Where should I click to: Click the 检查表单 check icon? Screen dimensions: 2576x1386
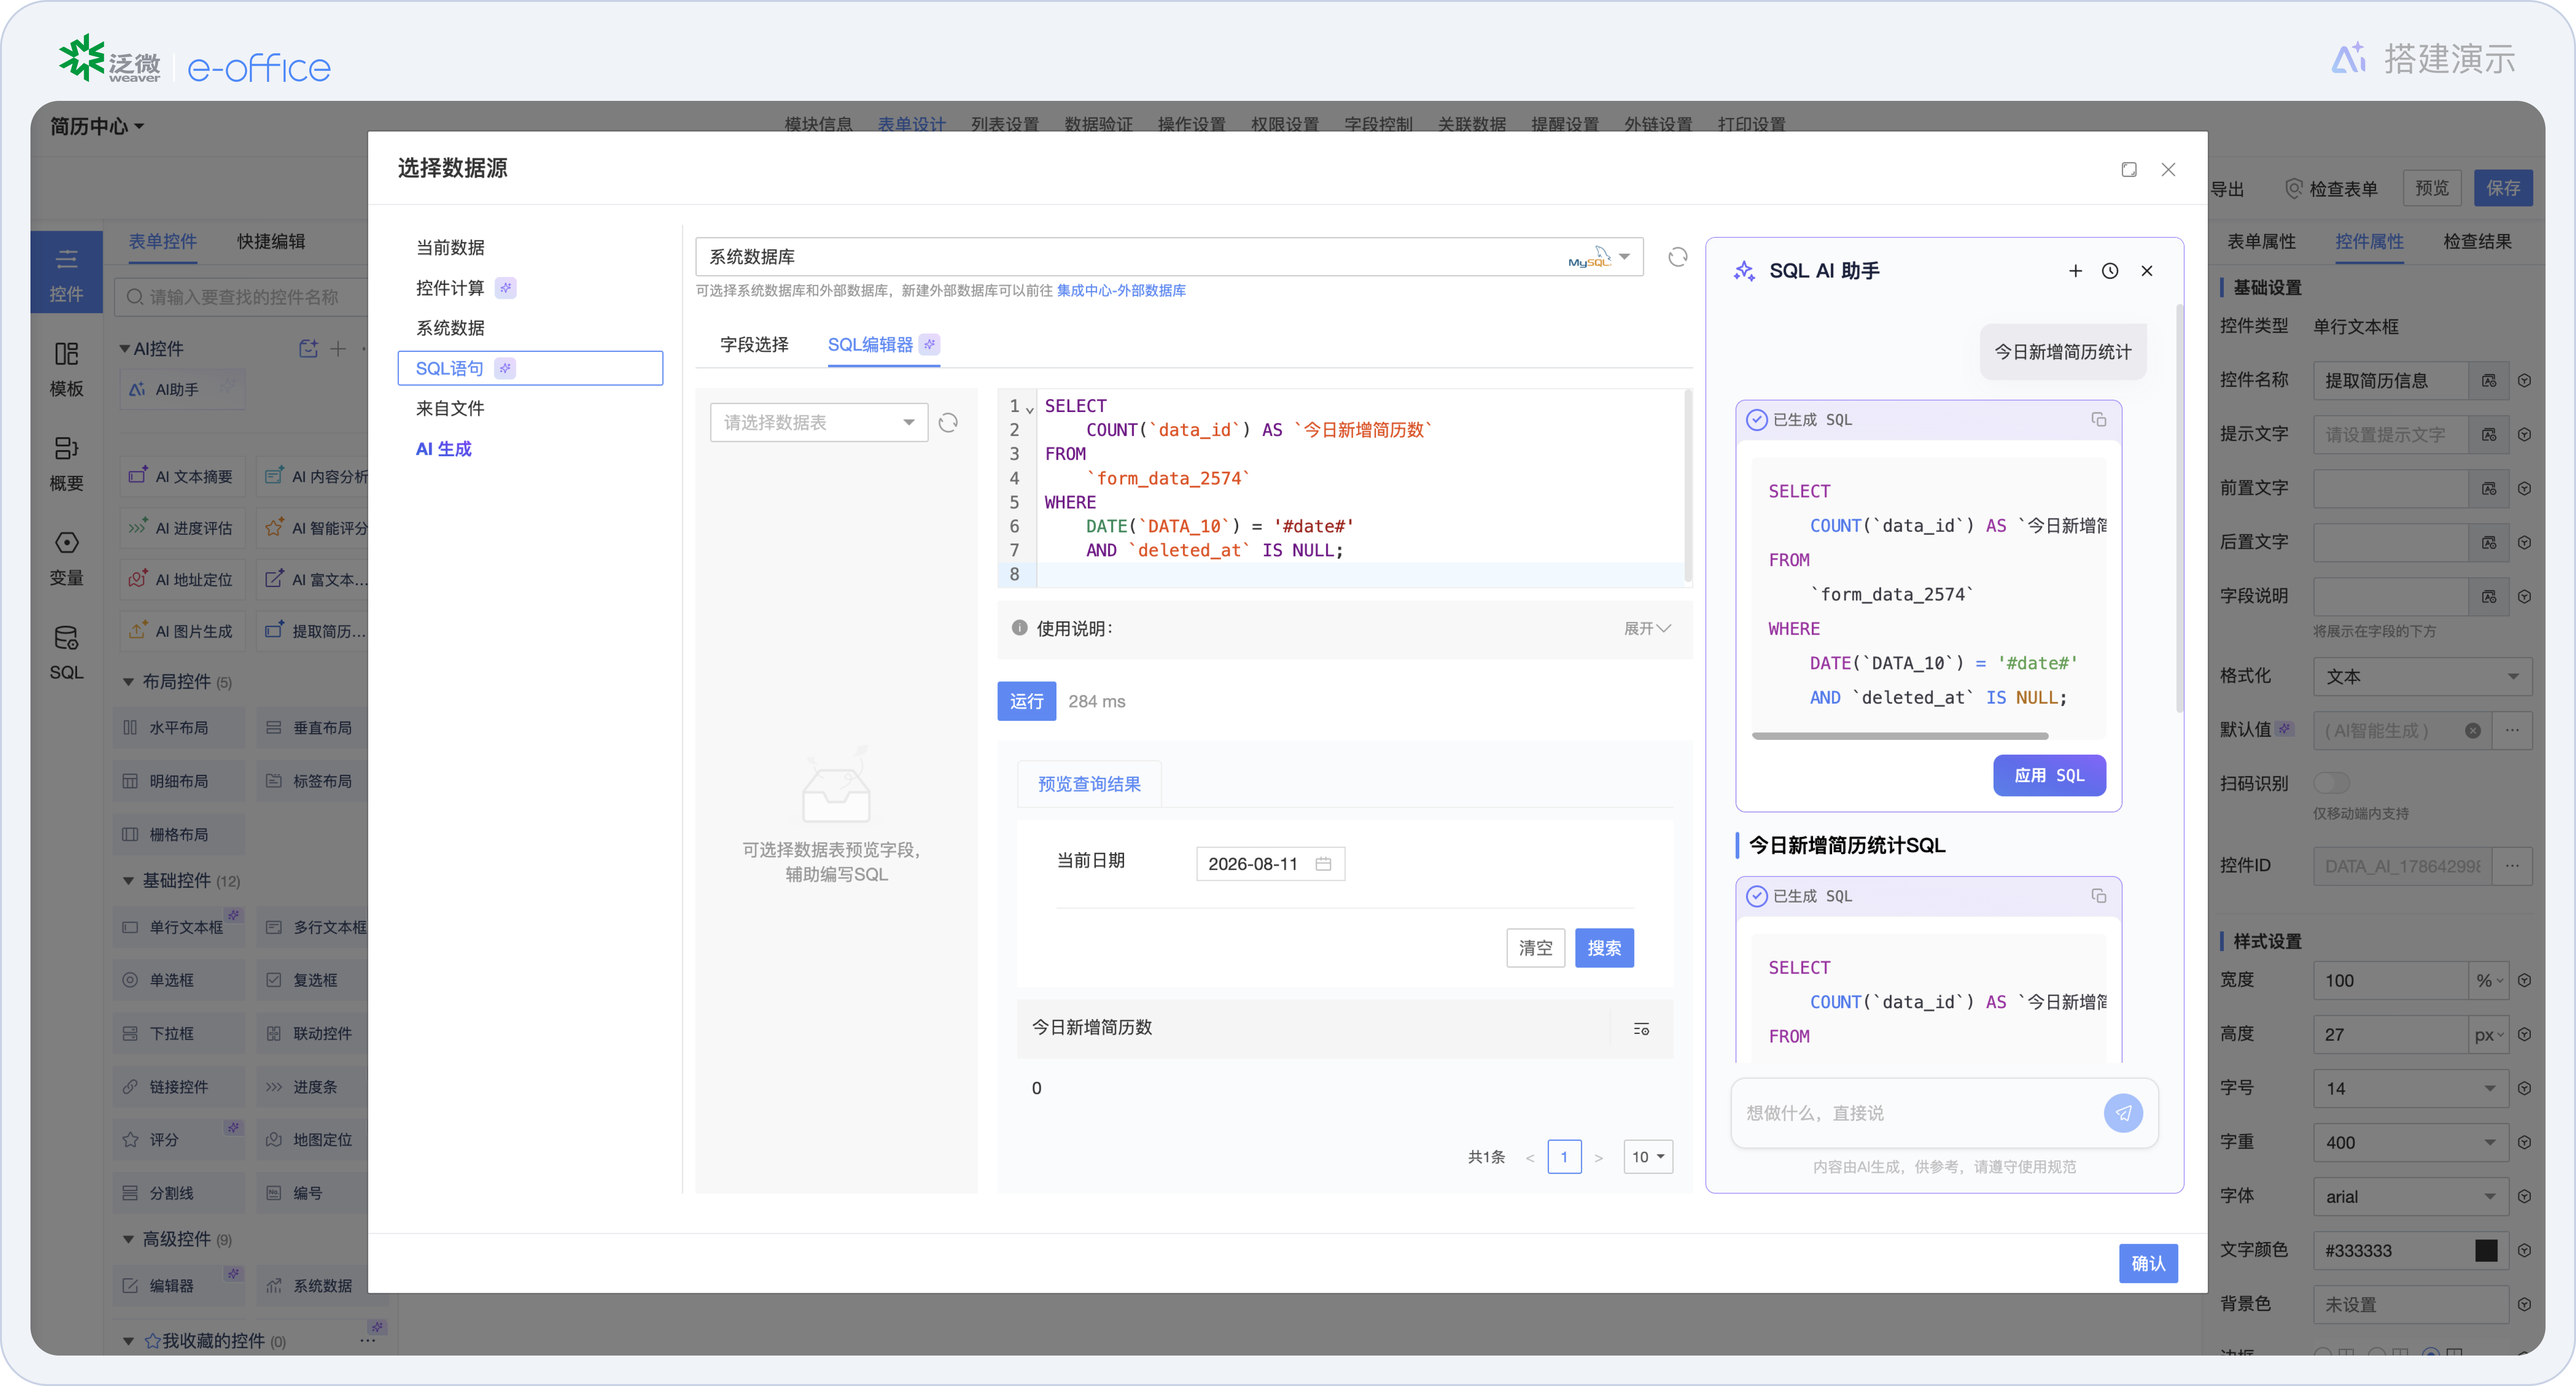(x=2294, y=189)
